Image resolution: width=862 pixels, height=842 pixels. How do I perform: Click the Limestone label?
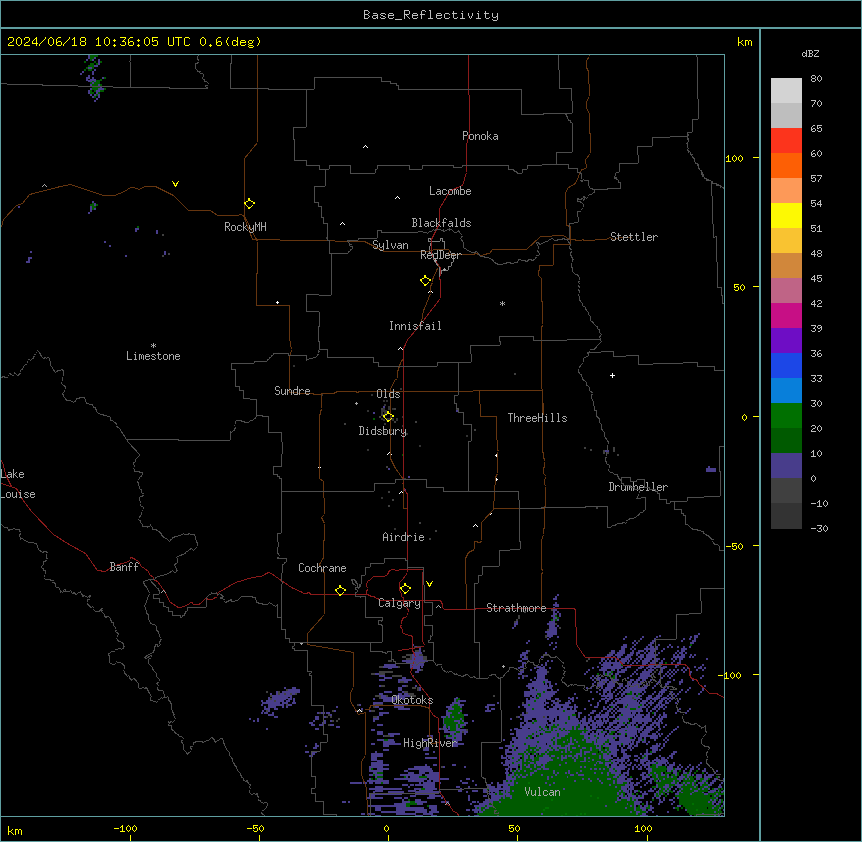153,356
